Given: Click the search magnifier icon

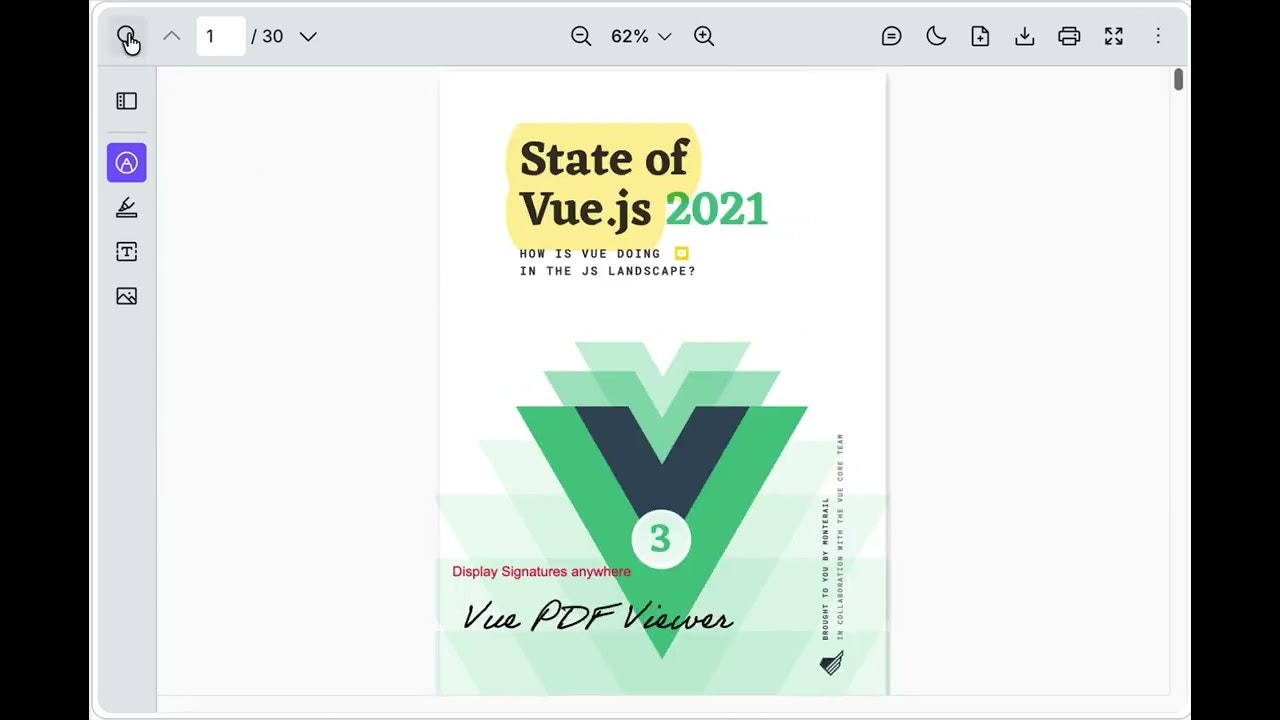Looking at the screenshot, I should tap(127, 37).
